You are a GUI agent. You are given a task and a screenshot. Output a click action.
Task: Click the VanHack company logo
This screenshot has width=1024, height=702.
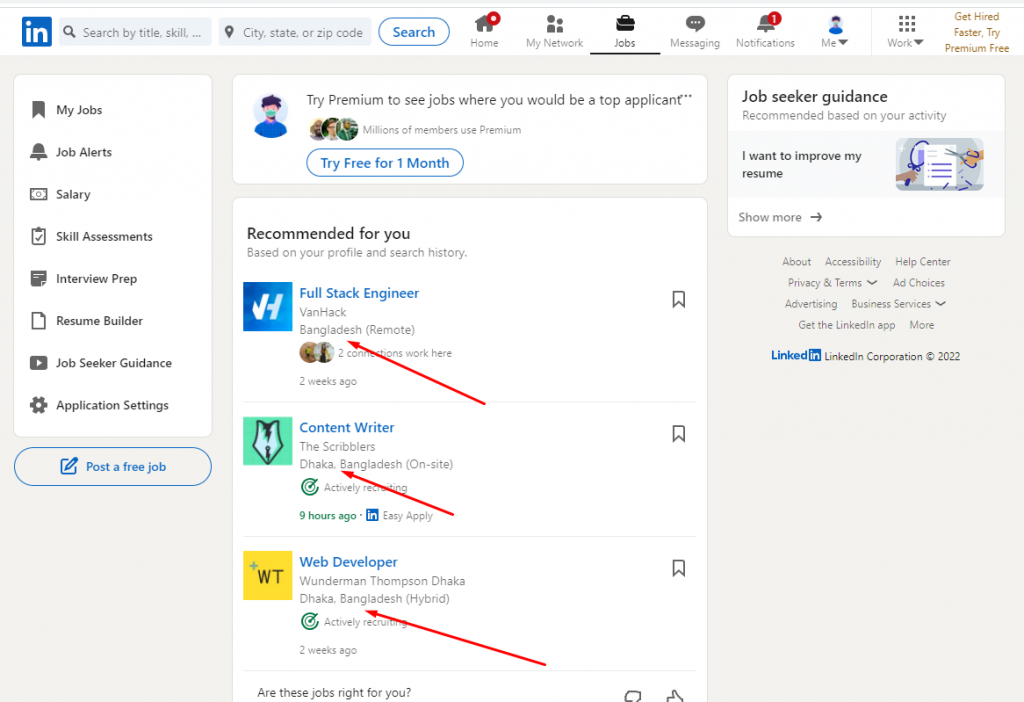click(x=268, y=306)
